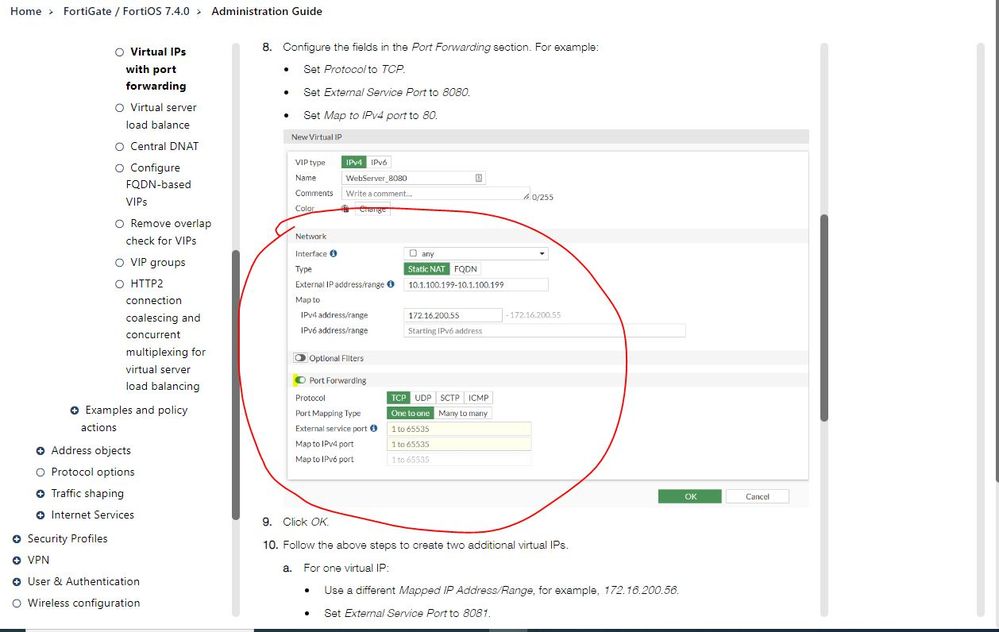Click Map to IPv6 port field
The height and width of the screenshot is (632, 999).
pos(459,459)
